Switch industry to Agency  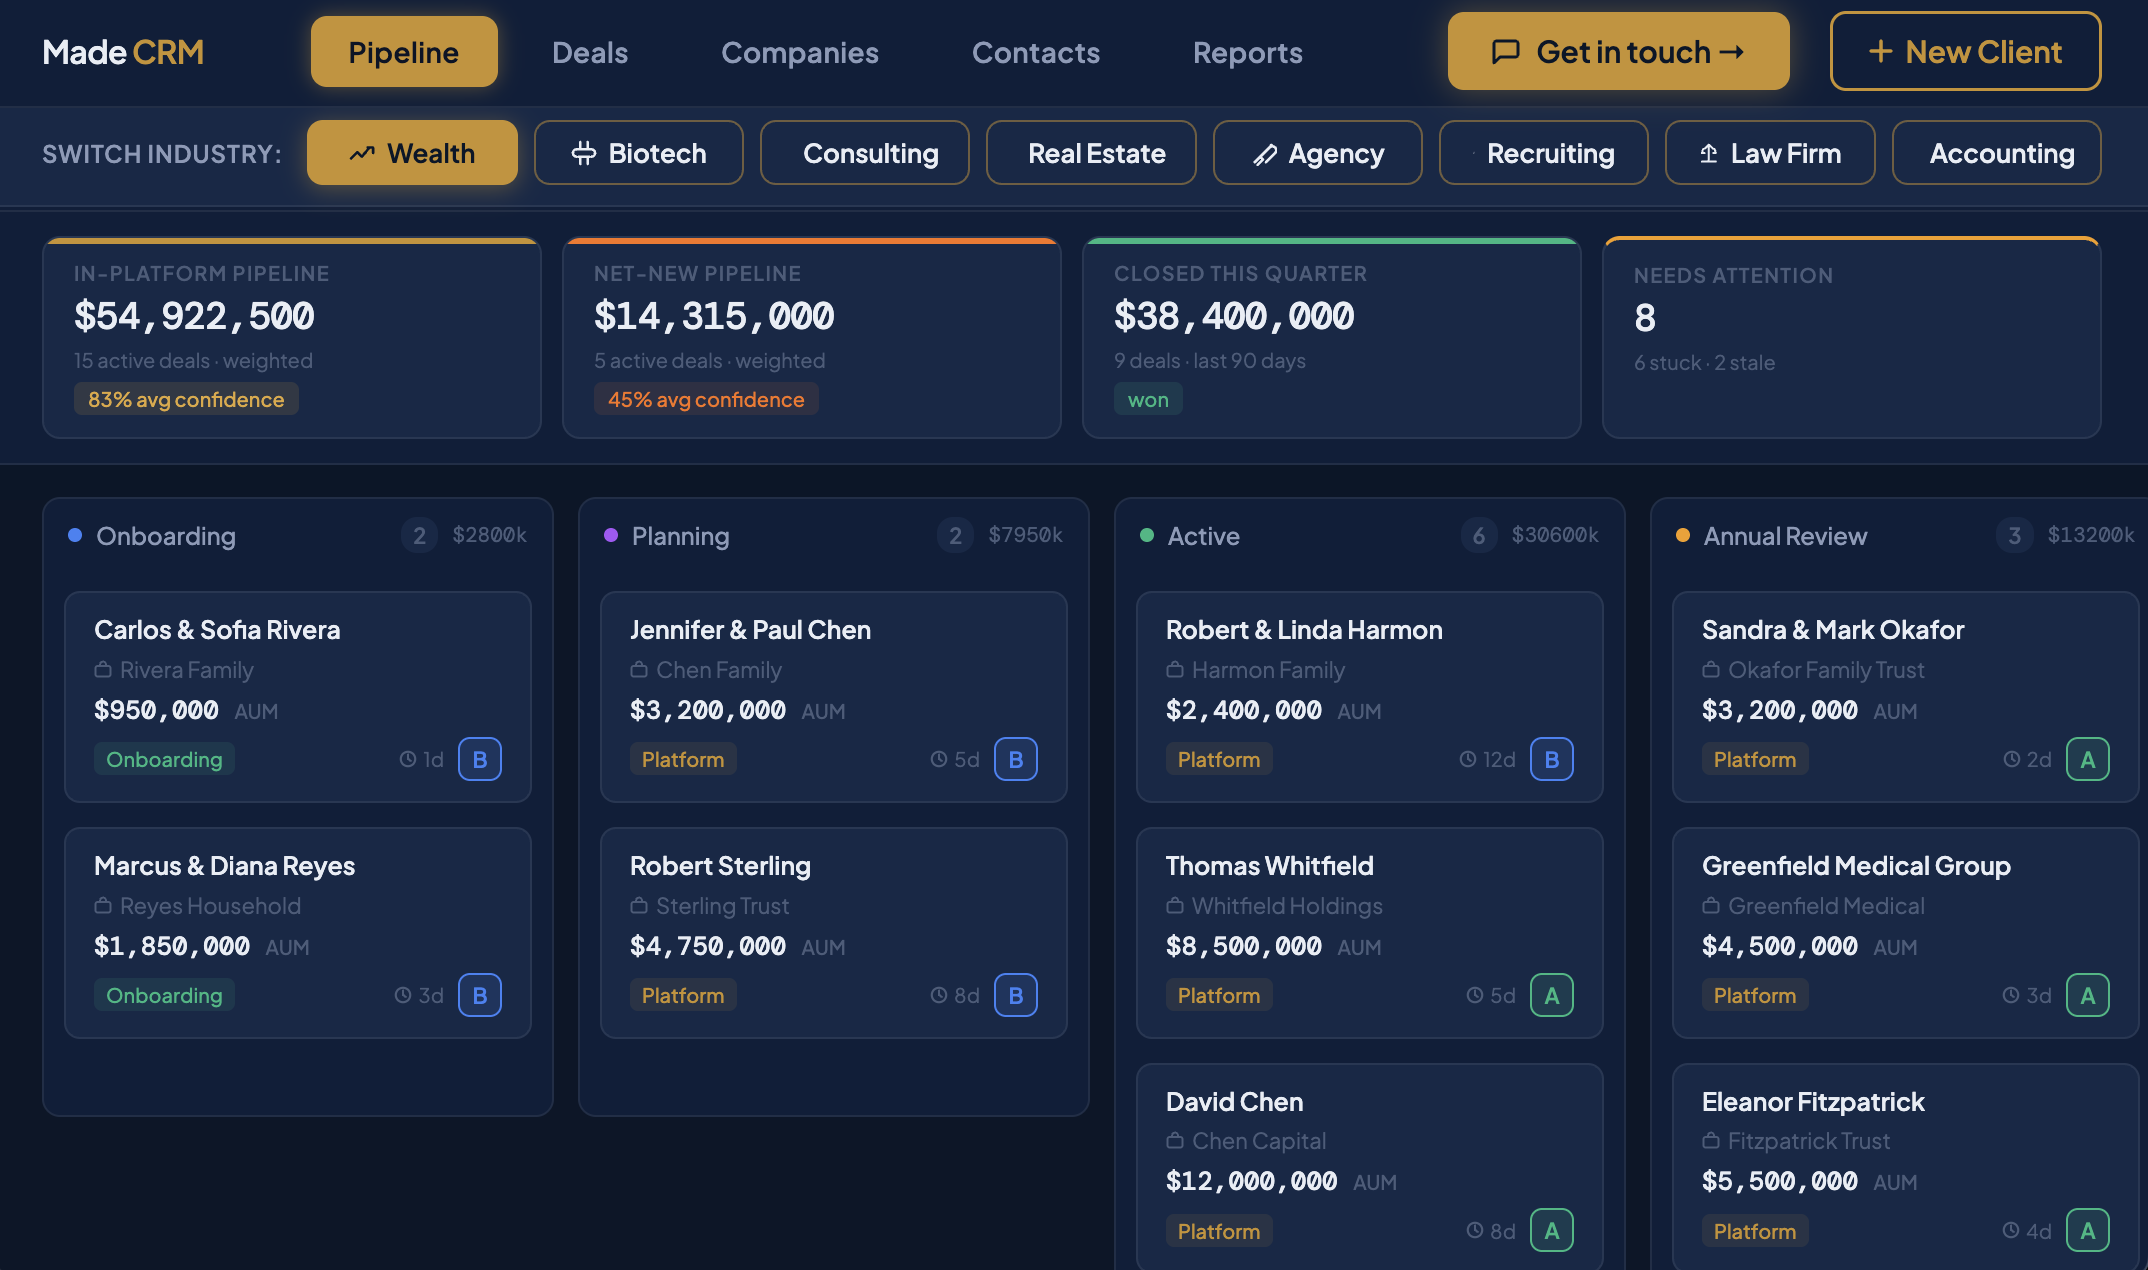tap(1318, 153)
